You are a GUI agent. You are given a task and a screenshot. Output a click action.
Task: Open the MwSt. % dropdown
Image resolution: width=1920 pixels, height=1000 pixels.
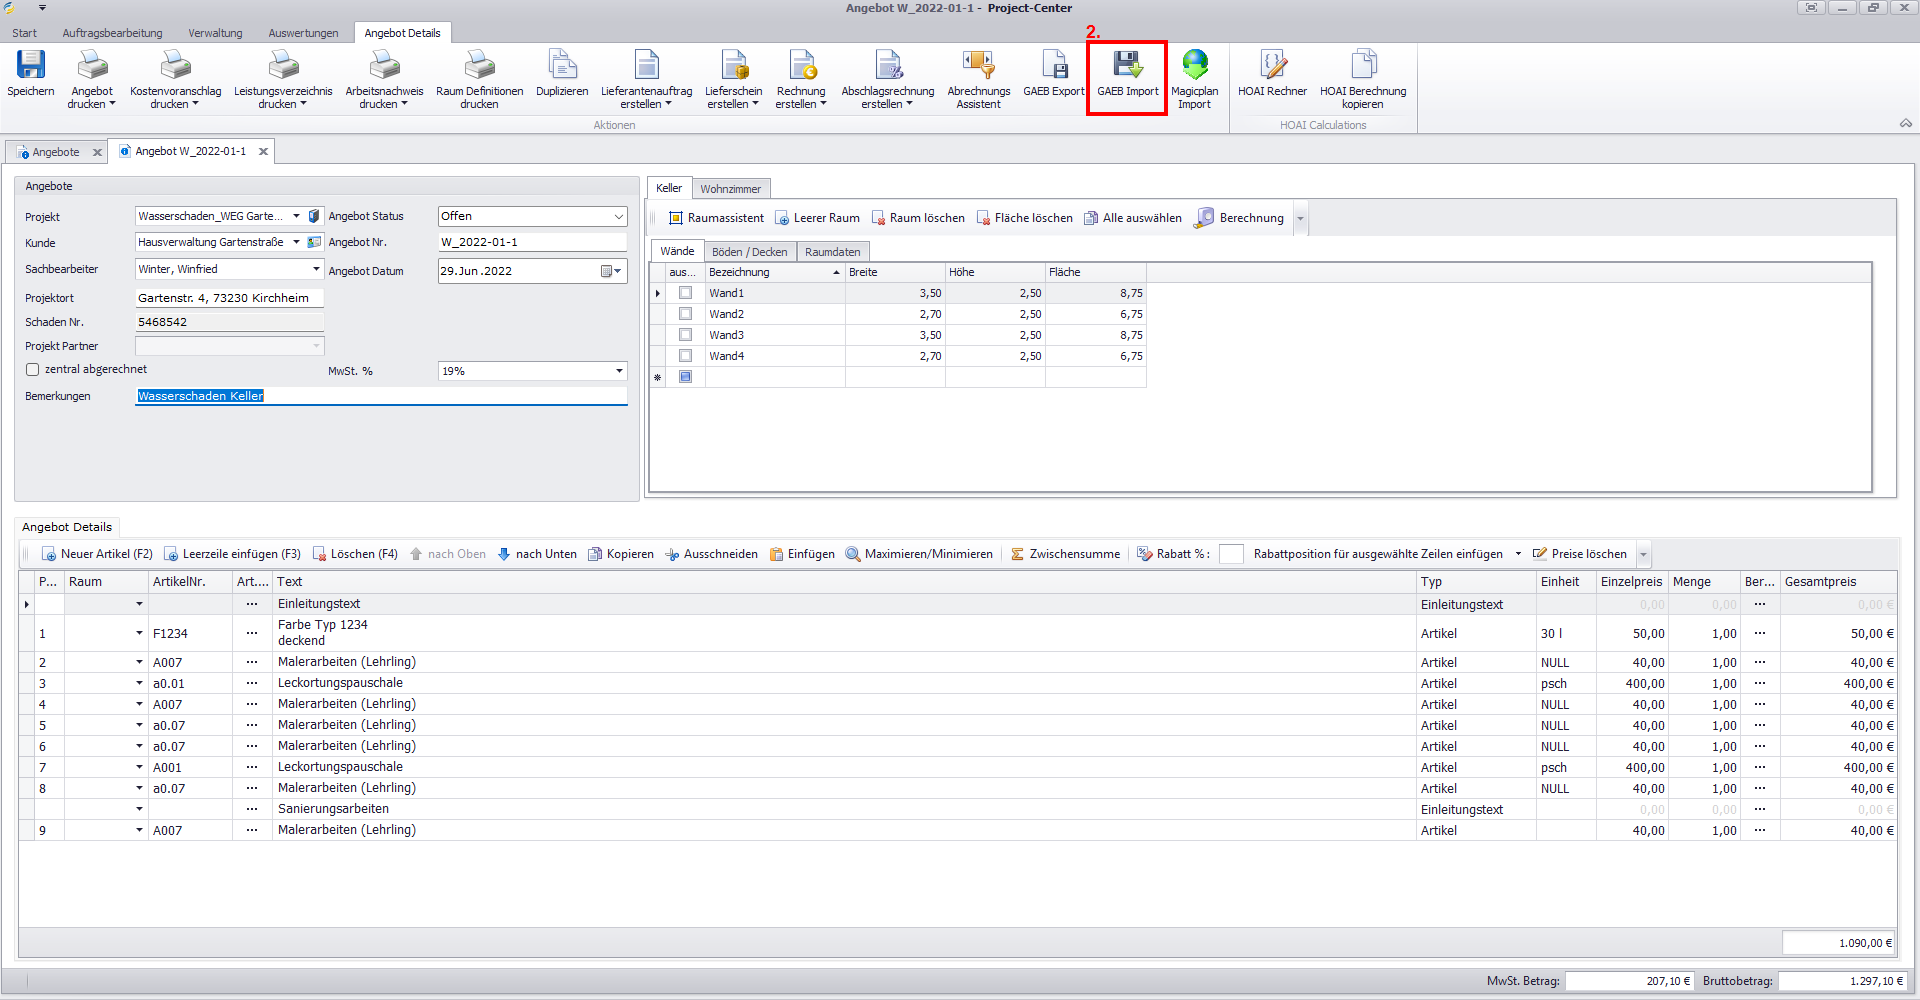(618, 371)
